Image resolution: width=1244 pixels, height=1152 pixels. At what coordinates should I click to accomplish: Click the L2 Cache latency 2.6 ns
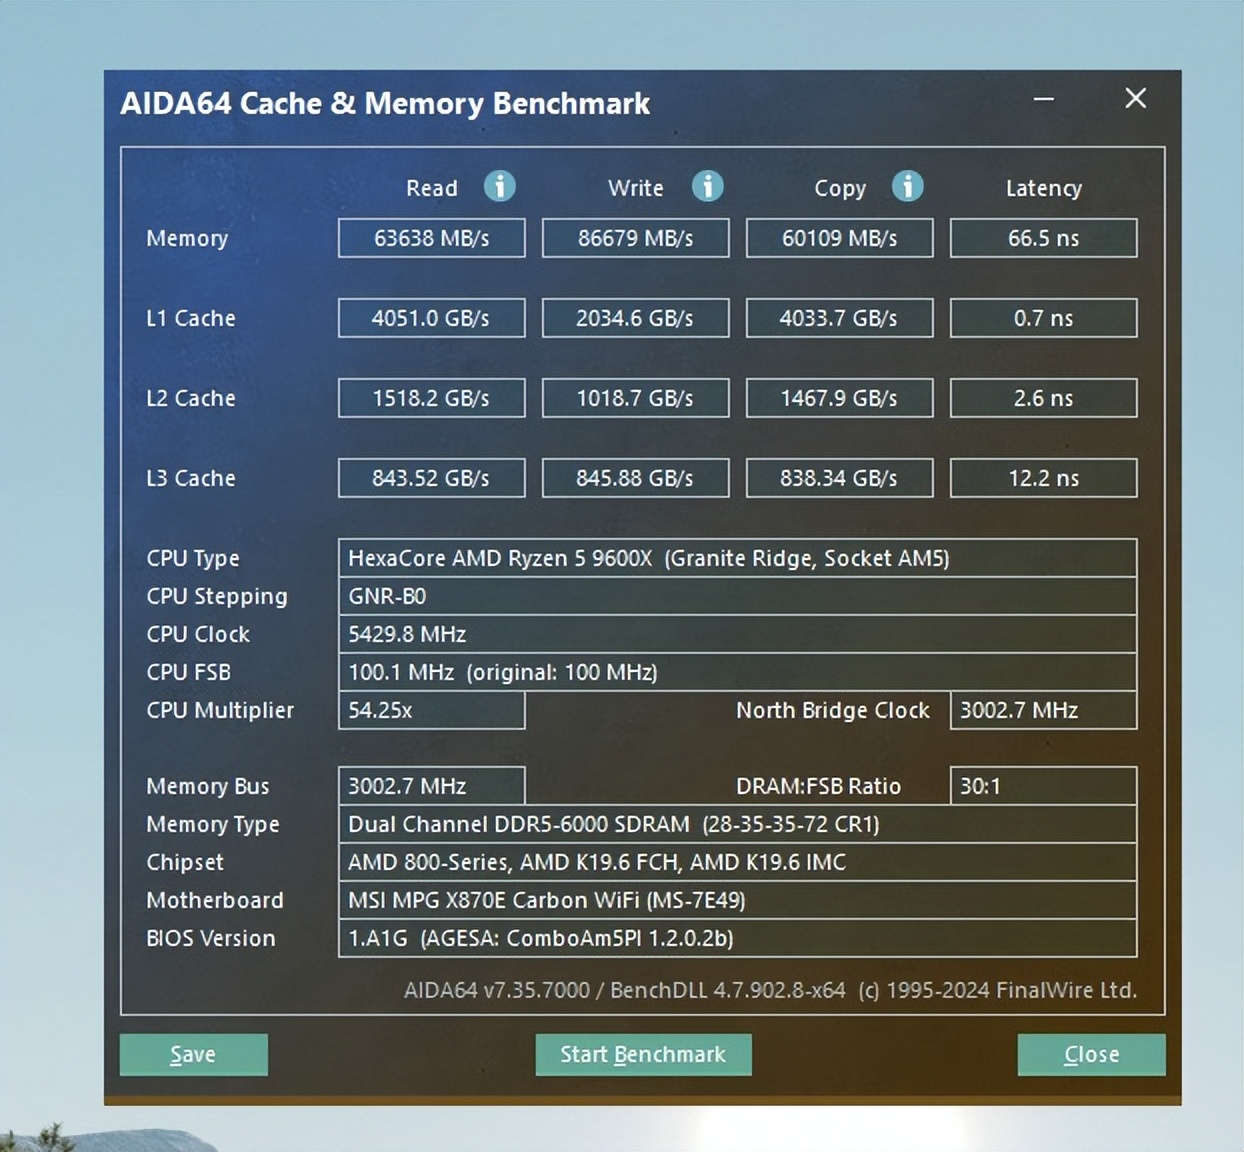(x=1043, y=398)
